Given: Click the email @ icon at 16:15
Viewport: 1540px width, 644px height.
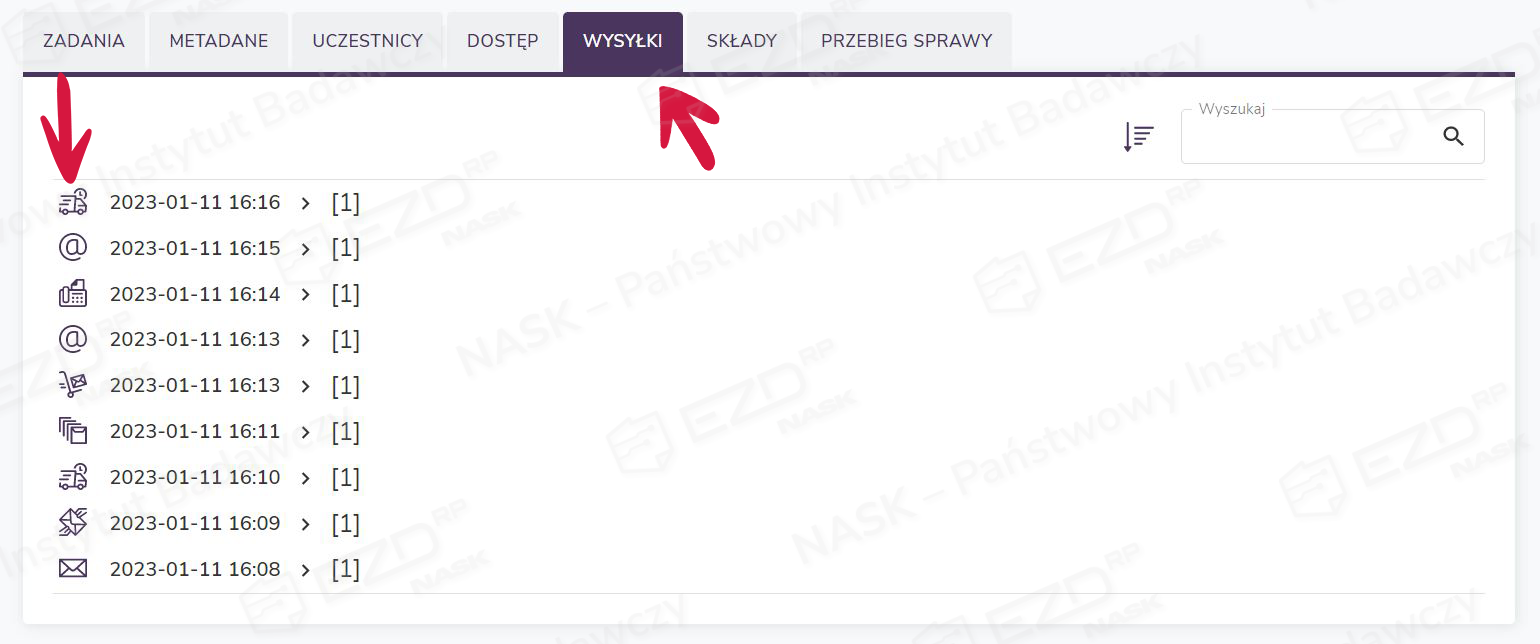Looking at the screenshot, I should pyautogui.click(x=73, y=248).
